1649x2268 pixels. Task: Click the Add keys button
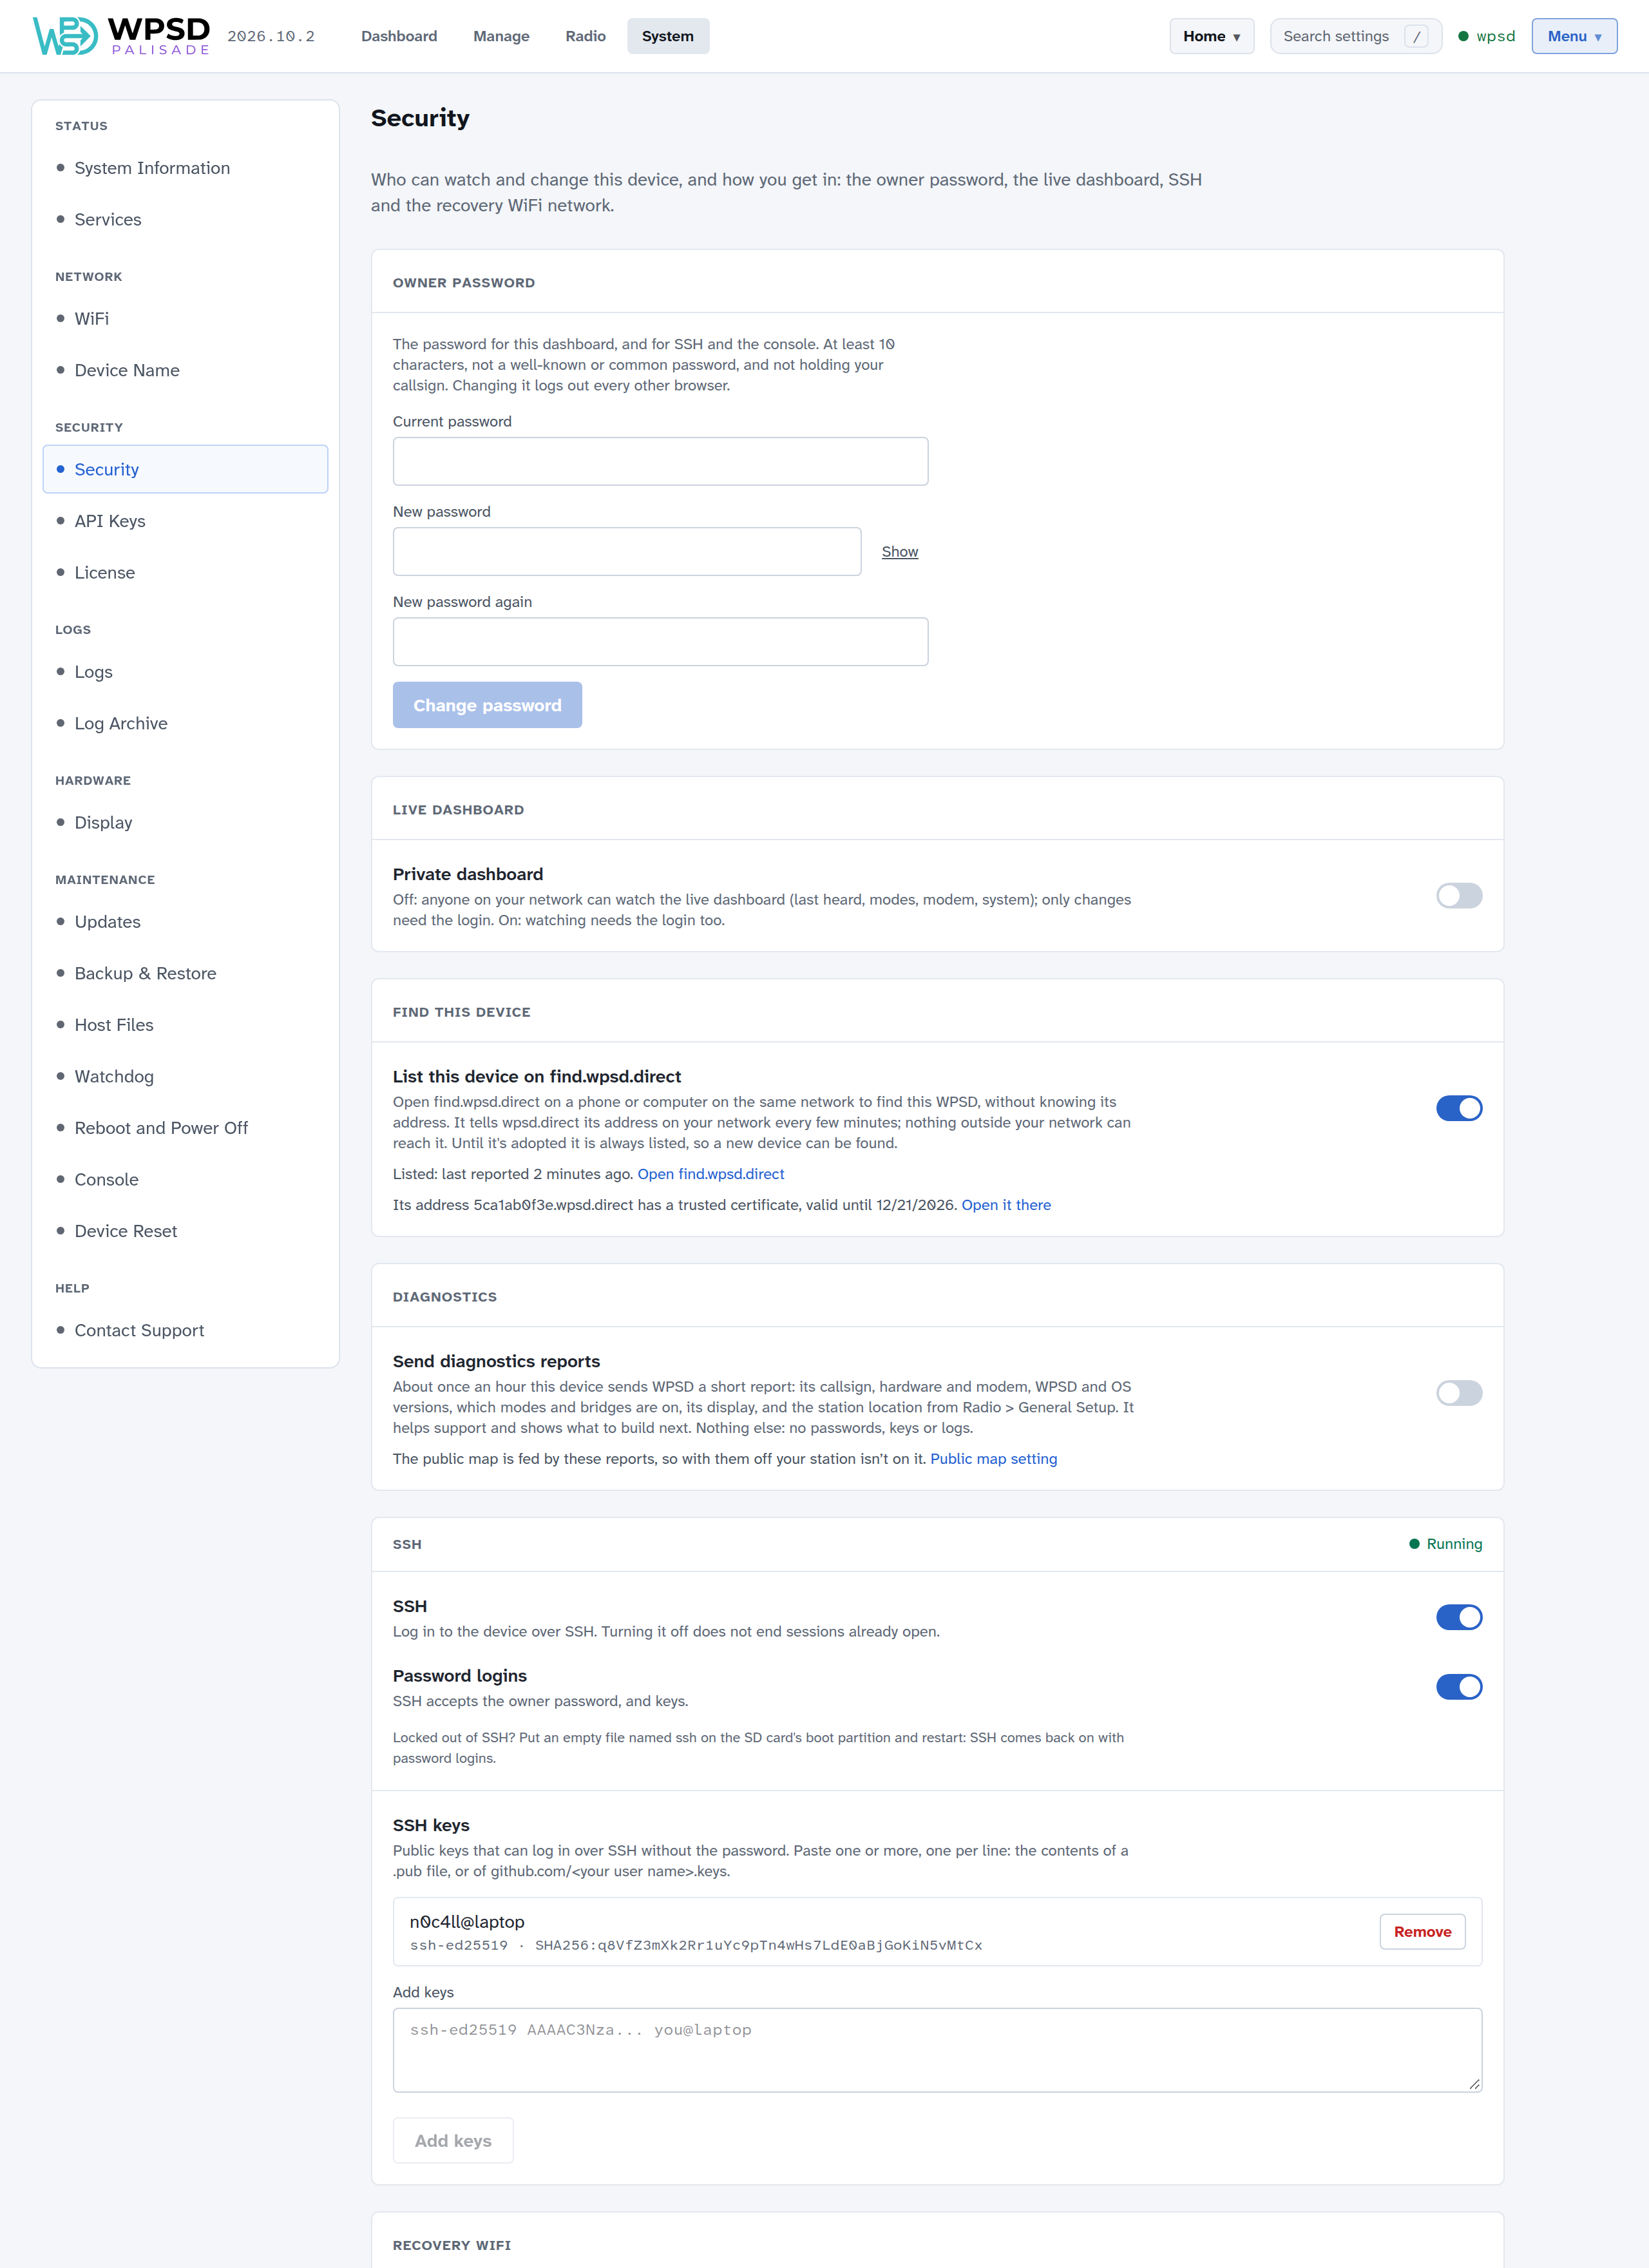(x=453, y=2141)
